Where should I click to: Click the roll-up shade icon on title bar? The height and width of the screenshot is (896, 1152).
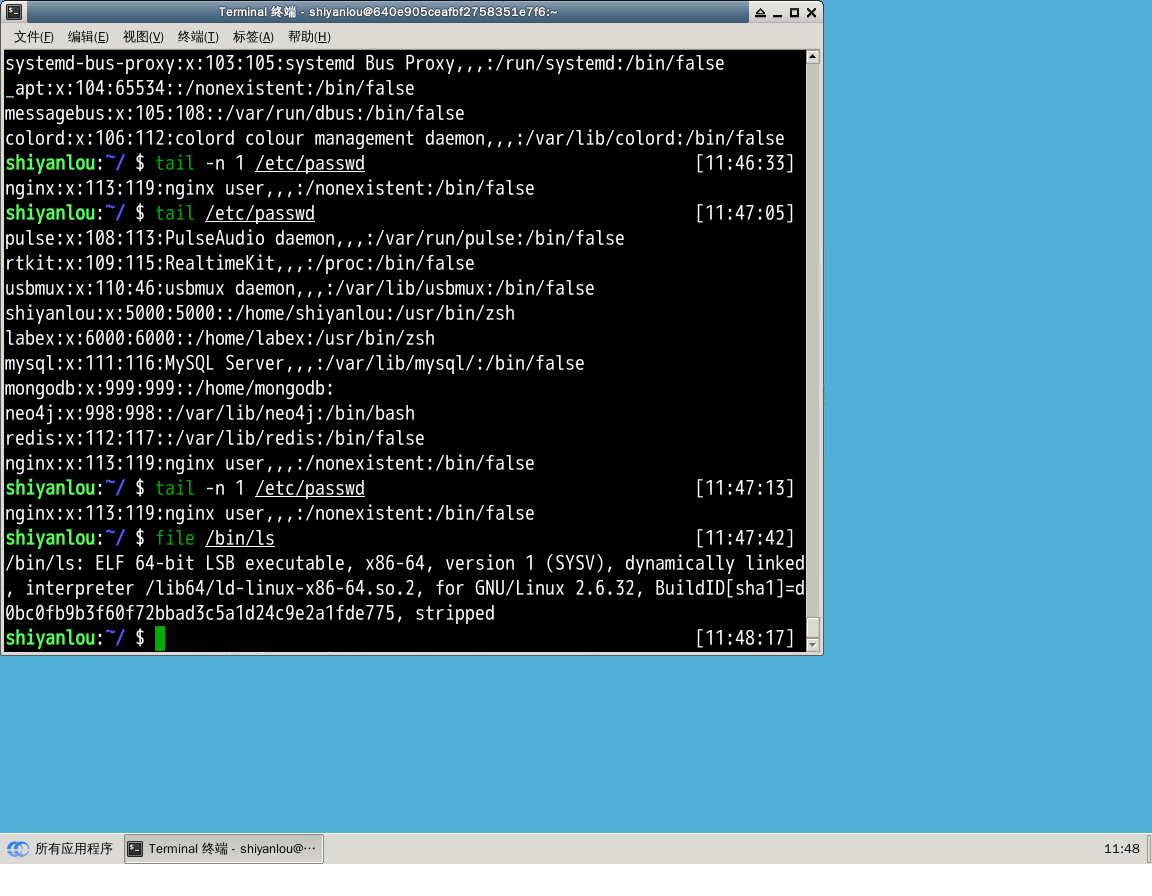pyautogui.click(x=760, y=11)
